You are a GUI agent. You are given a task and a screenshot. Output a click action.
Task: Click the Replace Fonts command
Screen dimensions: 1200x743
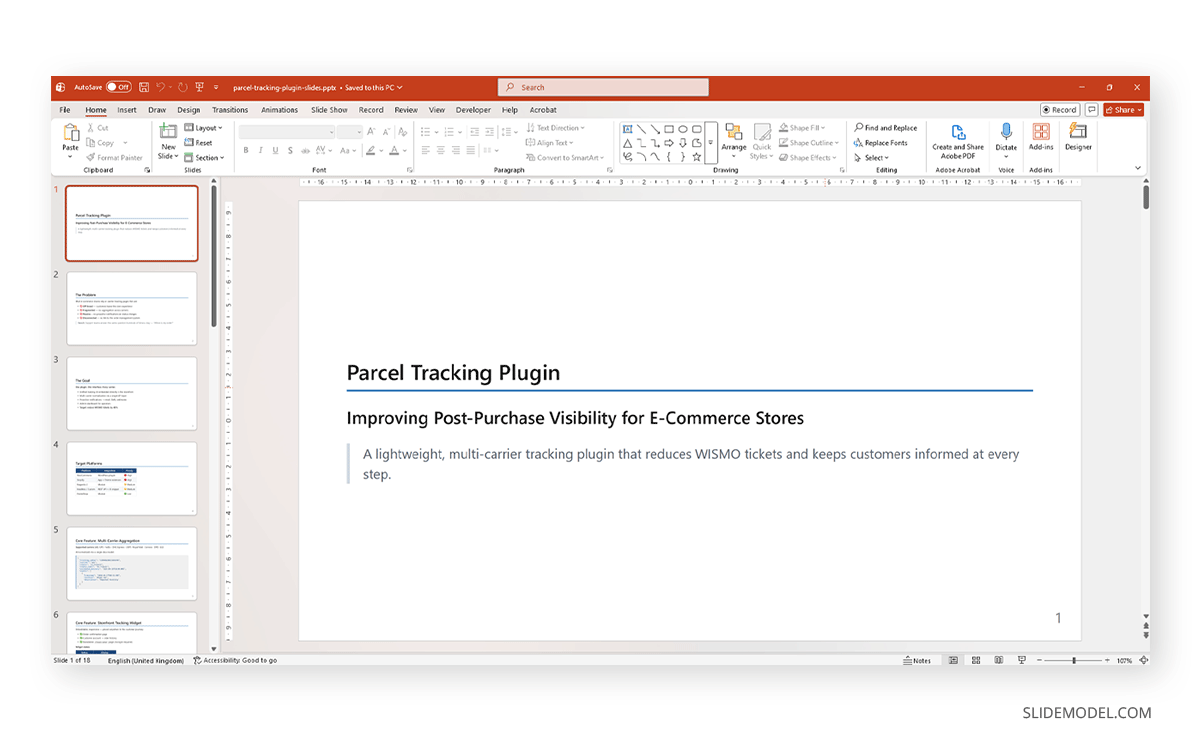point(884,143)
